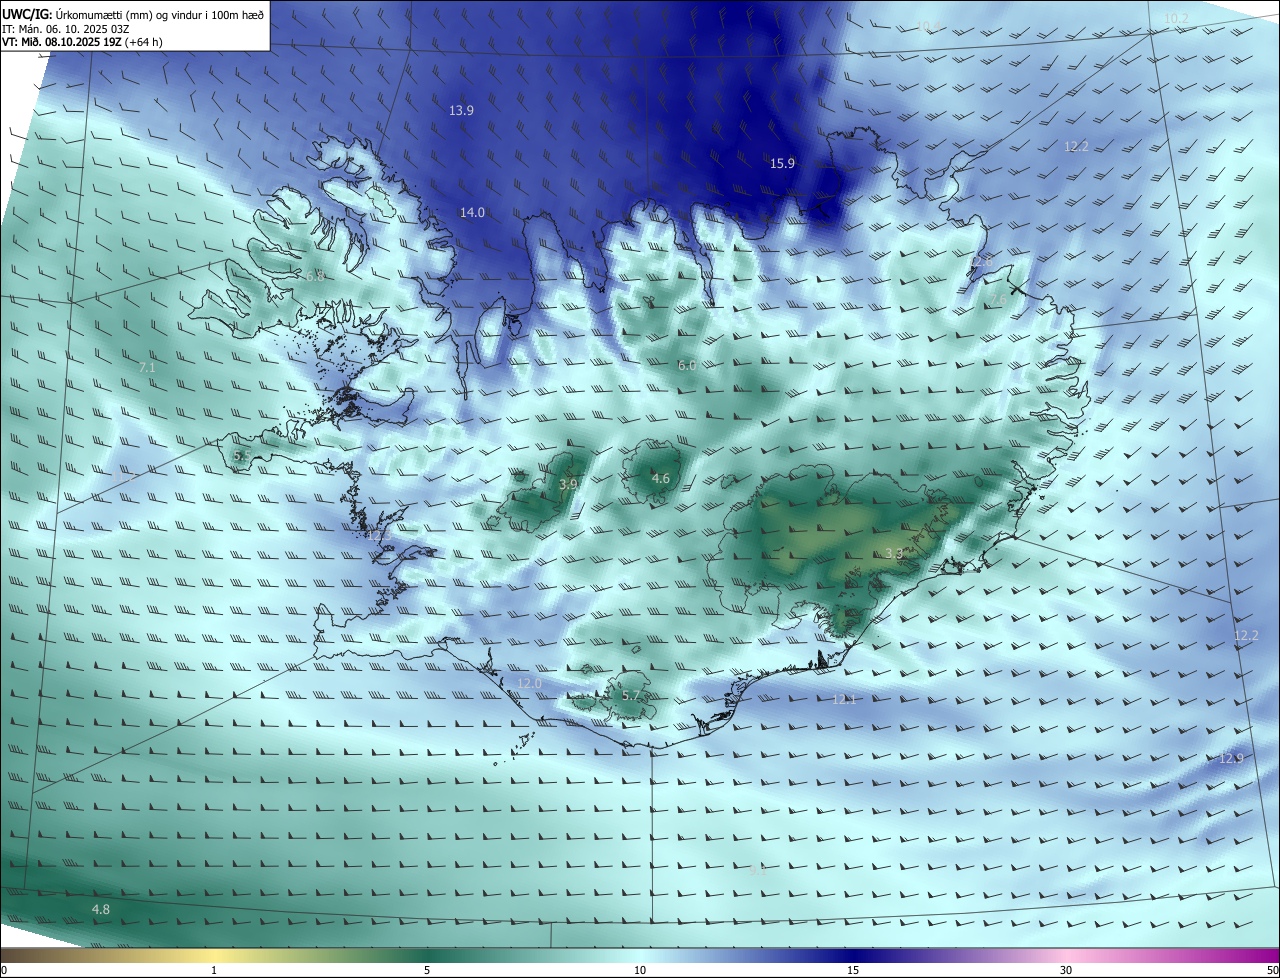Click the 10.2 value label
1280x978 pixels.
coord(1176,19)
